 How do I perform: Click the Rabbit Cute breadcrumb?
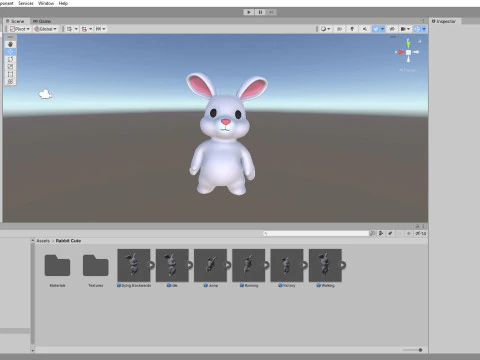tap(68, 241)
